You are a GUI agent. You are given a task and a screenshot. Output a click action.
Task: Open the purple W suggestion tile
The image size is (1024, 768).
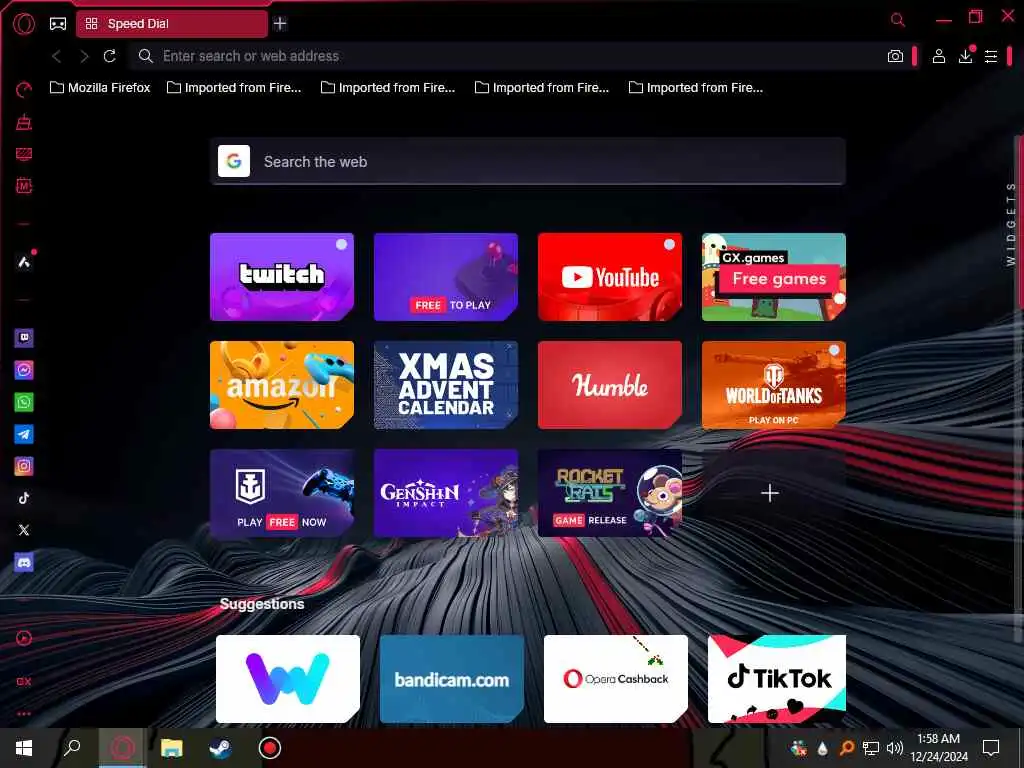[287, 679]
